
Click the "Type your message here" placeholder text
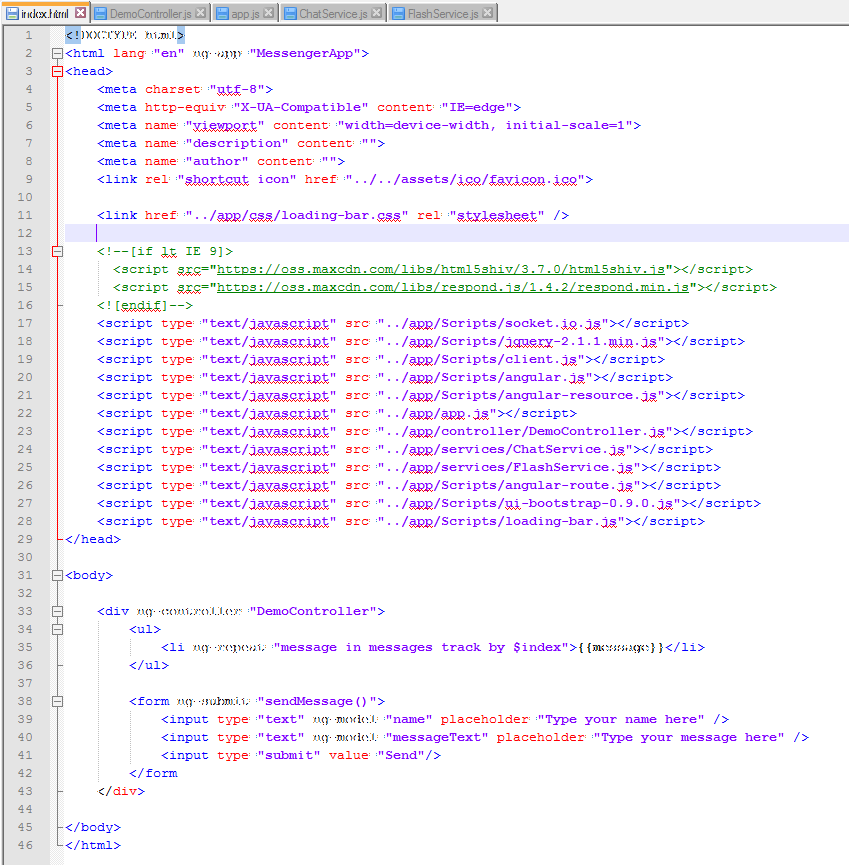tap(688, 738)
